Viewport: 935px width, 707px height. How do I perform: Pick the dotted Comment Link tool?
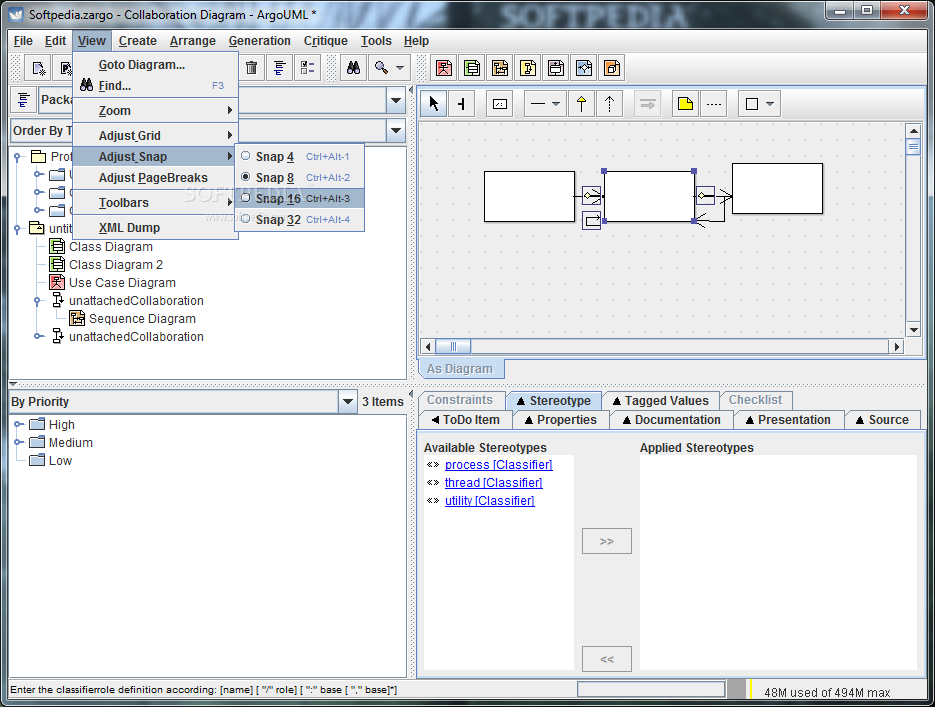[x=714, y=104]
